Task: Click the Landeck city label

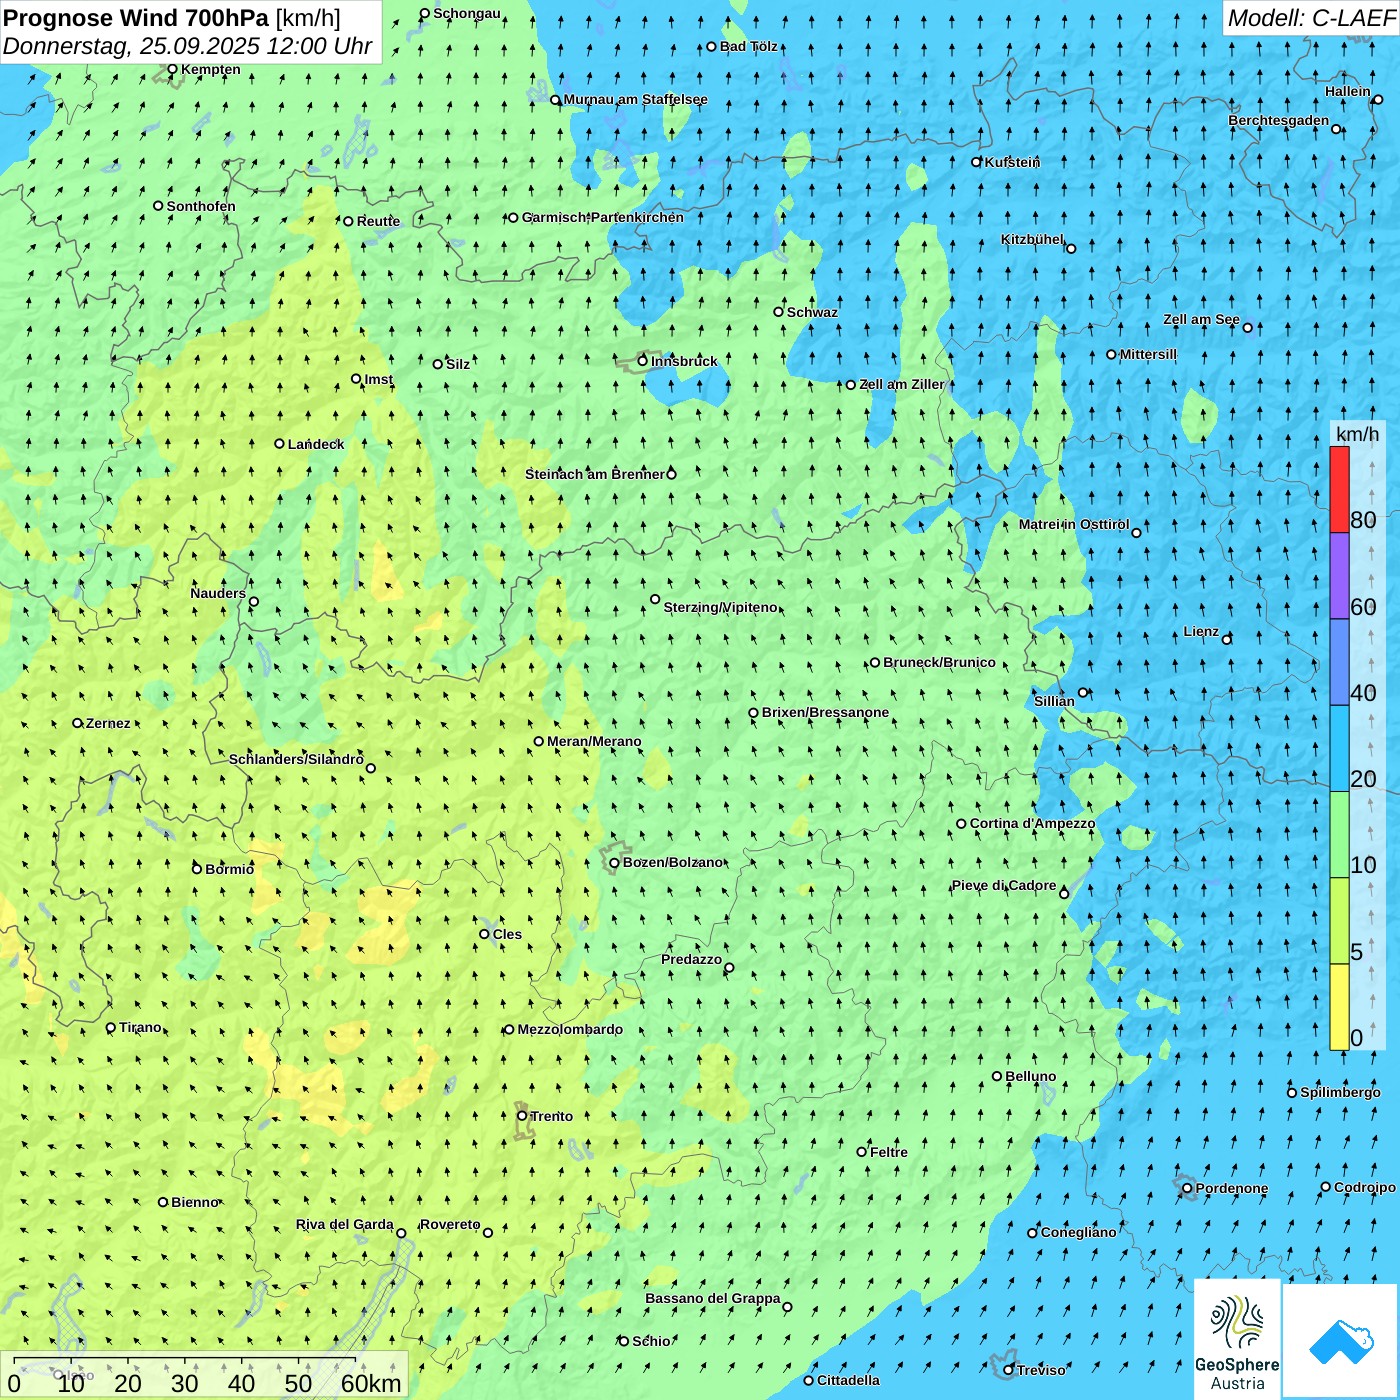Action: click(316, 444)
